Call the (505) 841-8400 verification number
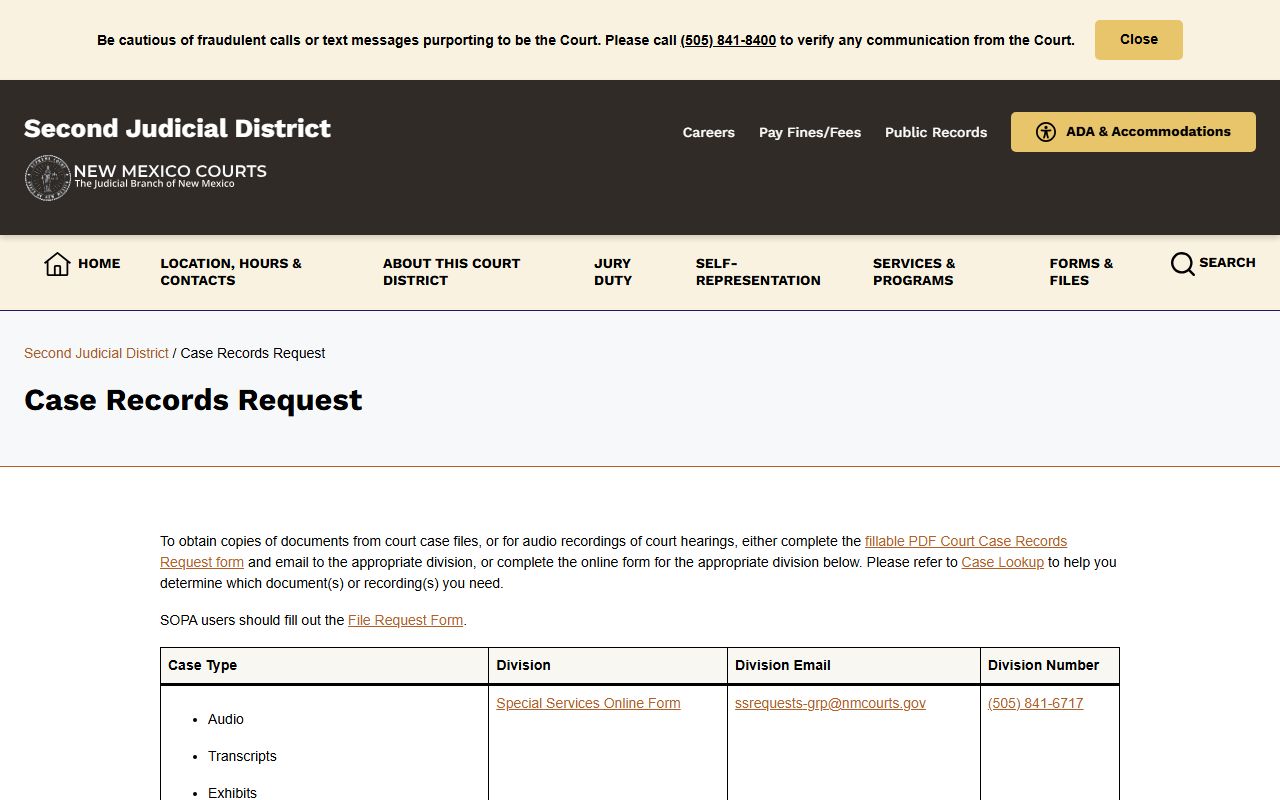Viewport: 1280px width, 800px height. tap(728, 41)
